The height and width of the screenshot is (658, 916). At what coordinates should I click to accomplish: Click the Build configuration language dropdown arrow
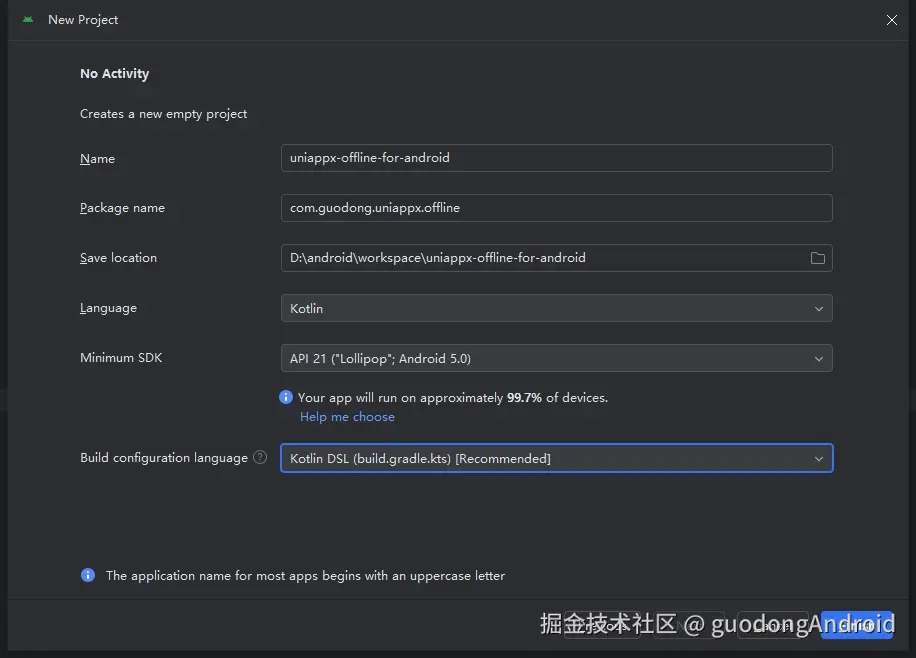click(x=819, y=458)
